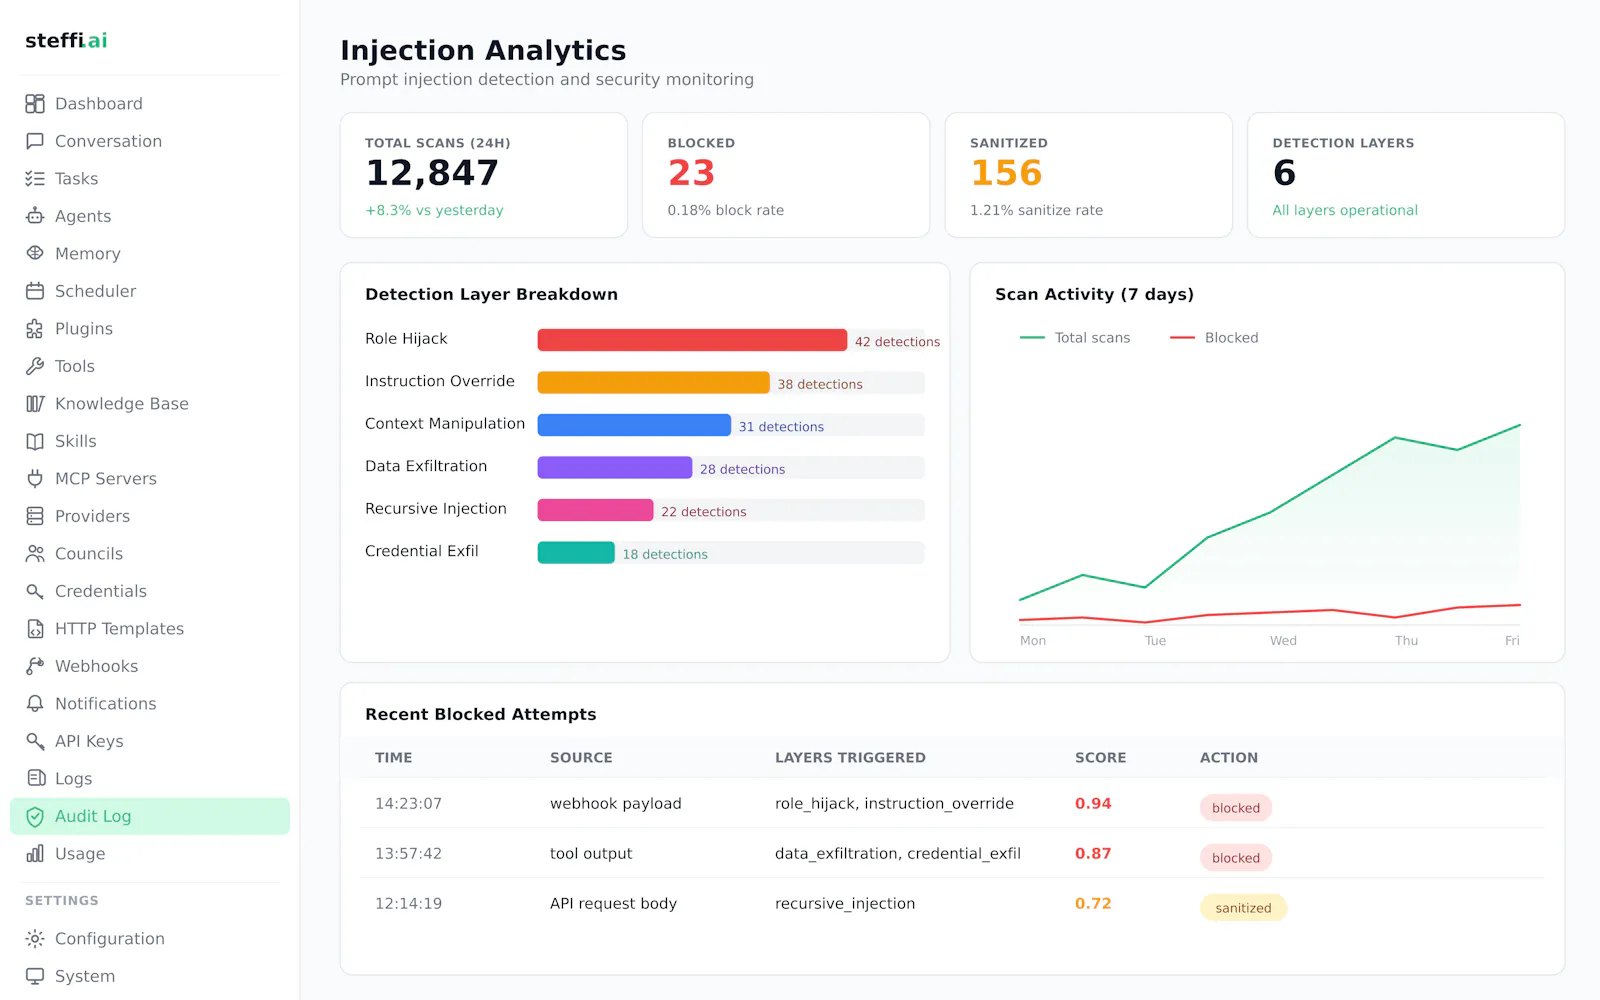Select the Logs scroll icon

[35, 779]
